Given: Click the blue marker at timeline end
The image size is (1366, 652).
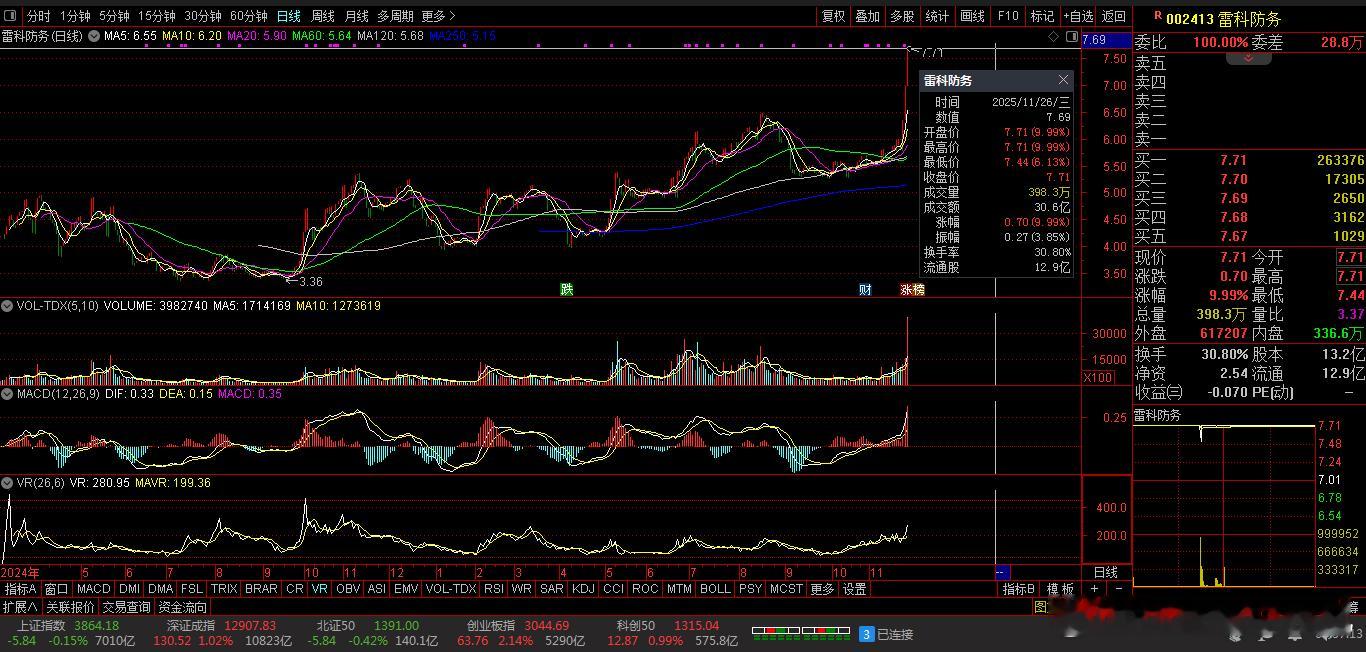Looking at the screenshot, I should click(1002, 572).
